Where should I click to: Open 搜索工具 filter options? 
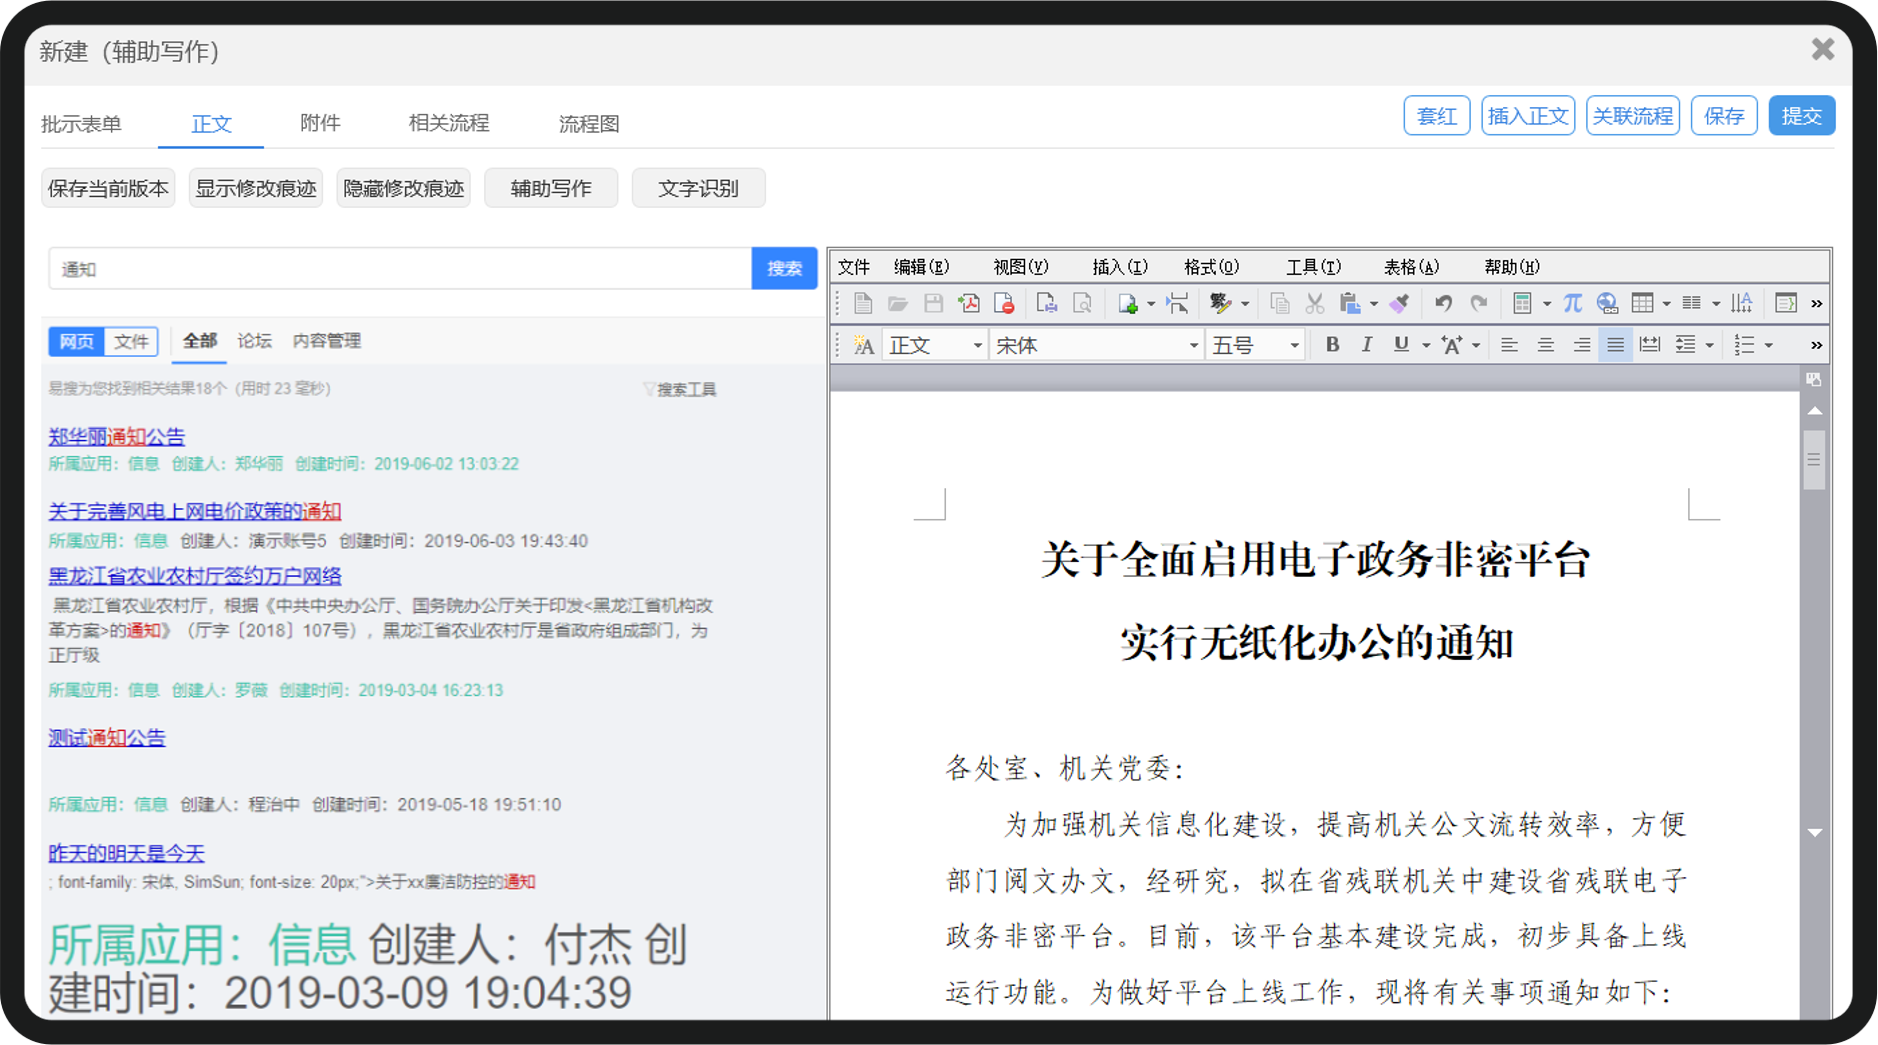coord(680,389)
